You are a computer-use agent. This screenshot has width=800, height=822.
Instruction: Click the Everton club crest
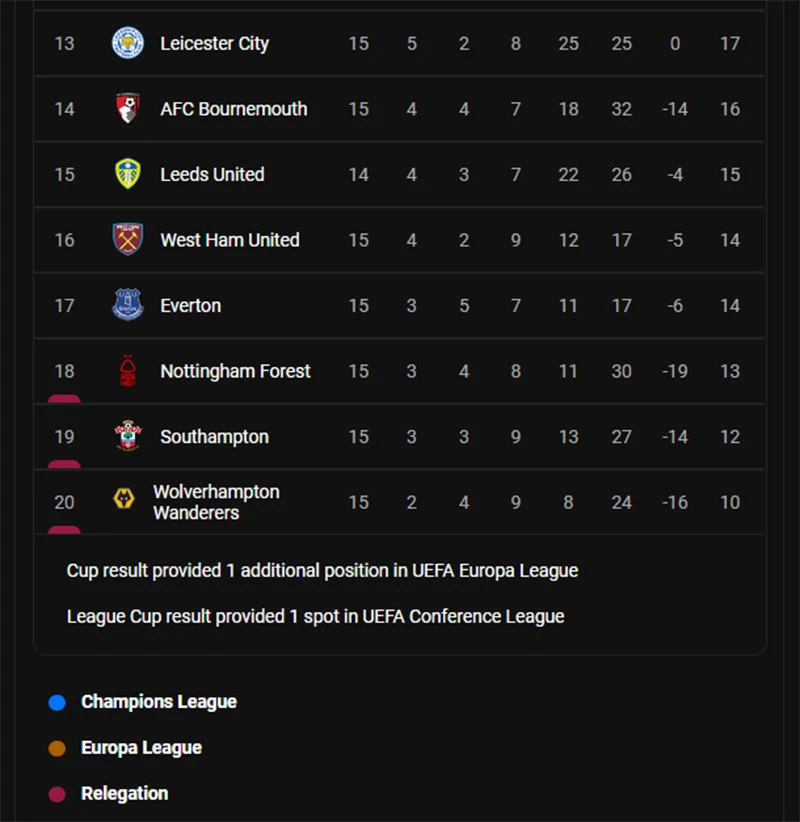127,305
